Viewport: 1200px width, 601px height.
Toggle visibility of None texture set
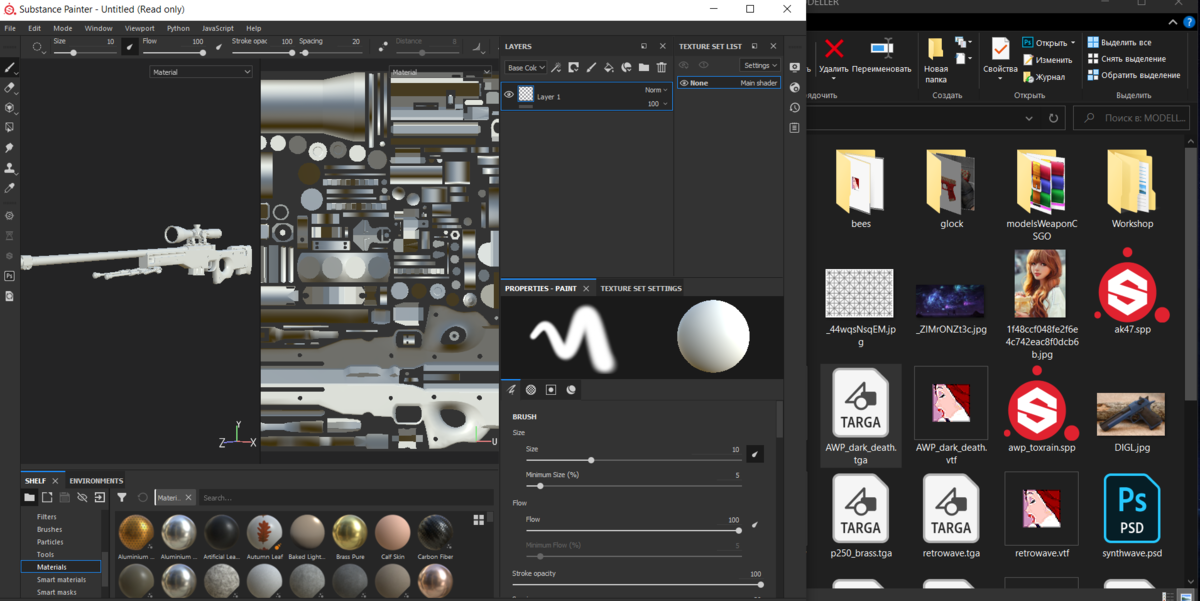tap(684, 83)
